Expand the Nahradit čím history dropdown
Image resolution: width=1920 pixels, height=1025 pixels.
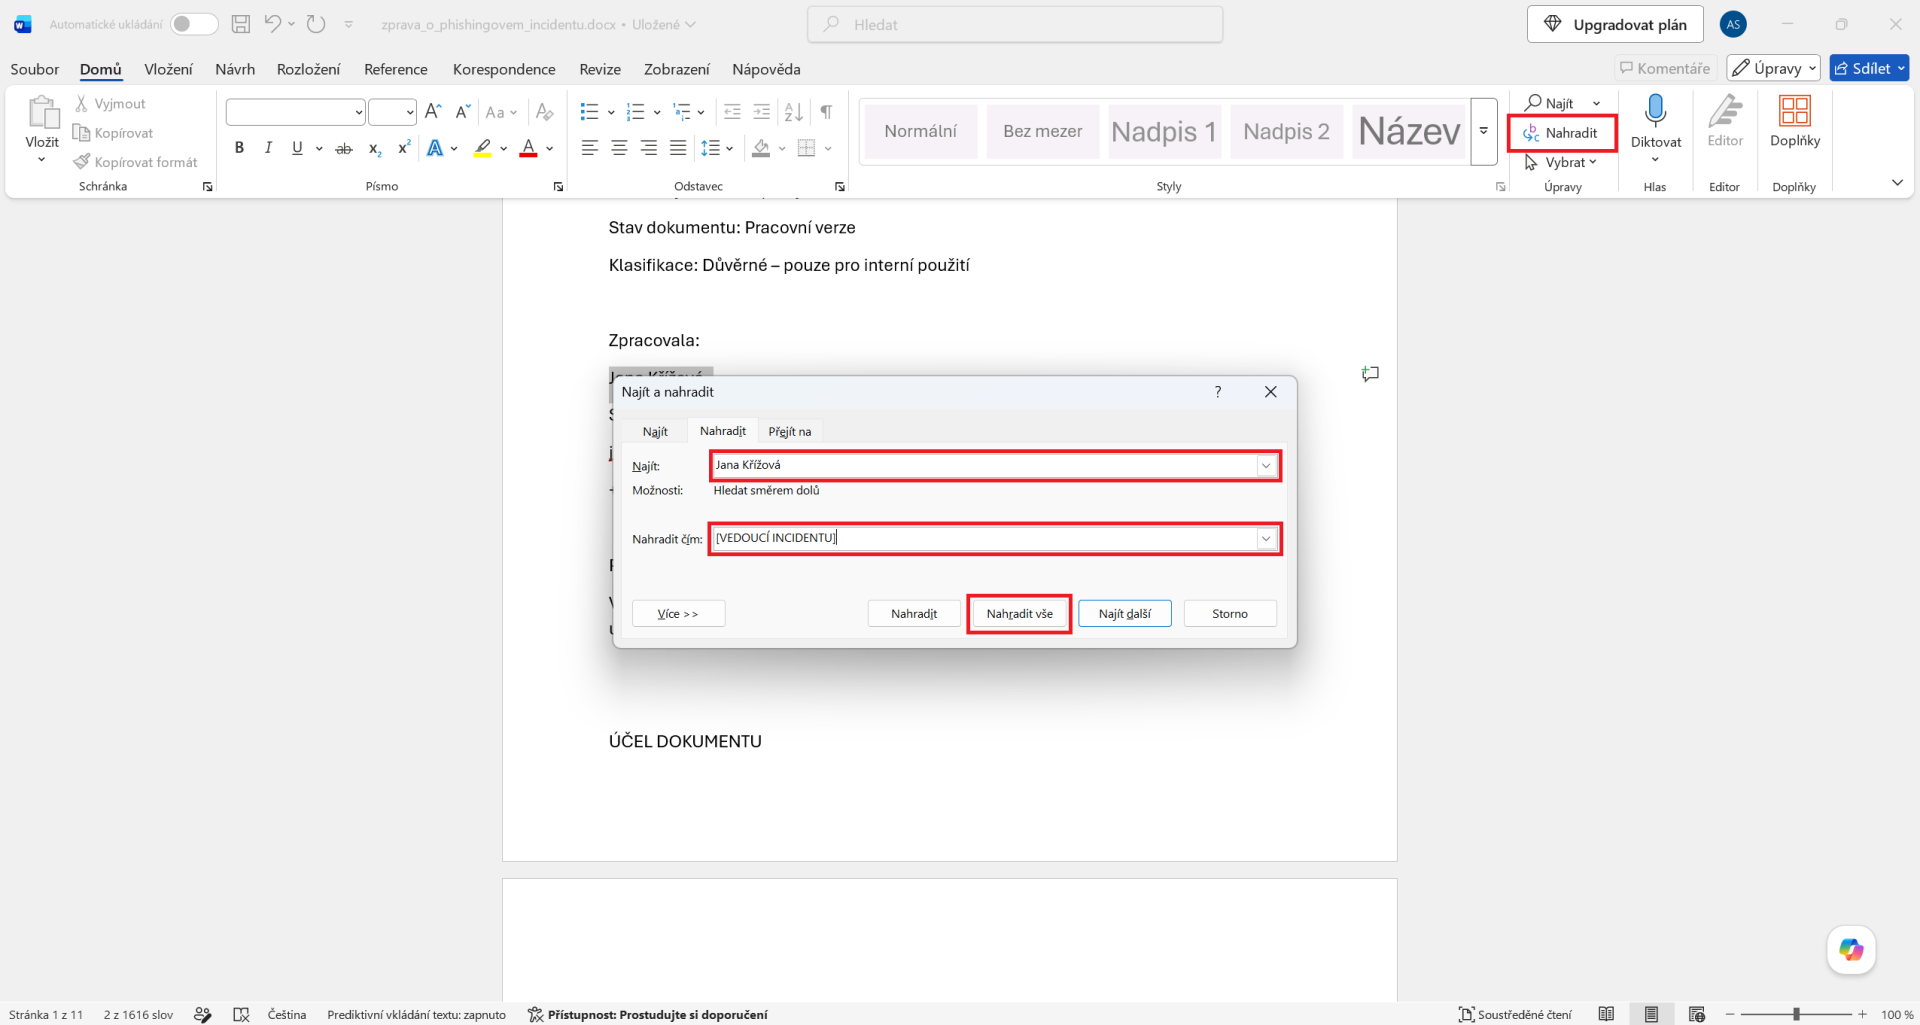click(1266, 538)
